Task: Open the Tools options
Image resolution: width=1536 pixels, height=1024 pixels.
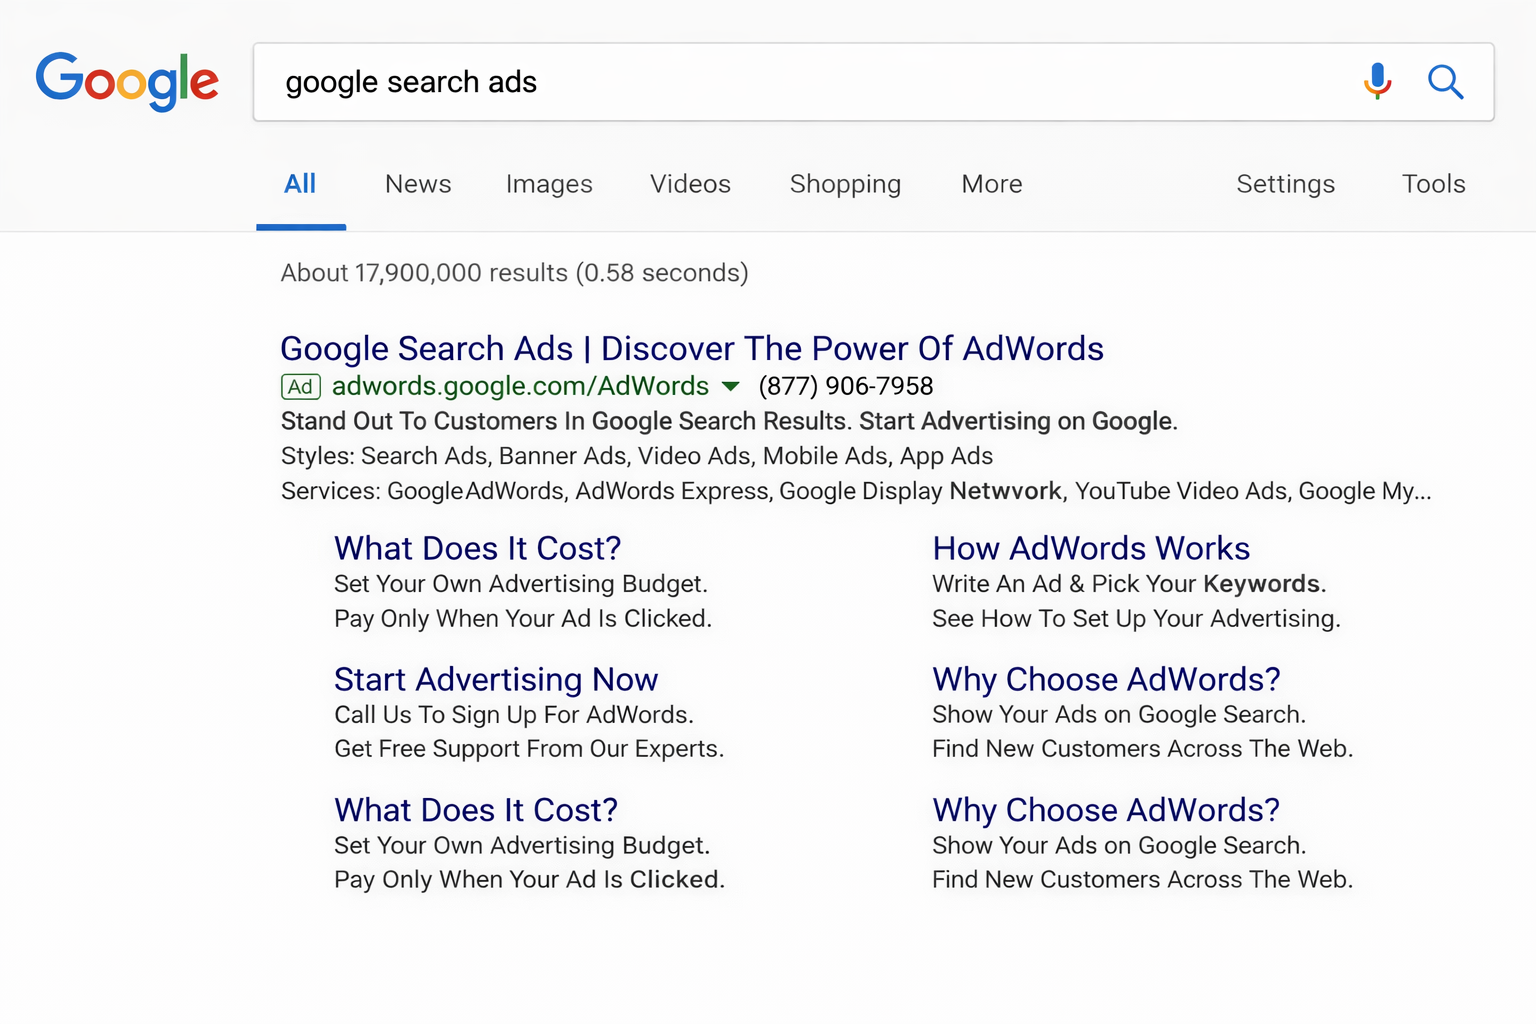Action: [1433, 184]
